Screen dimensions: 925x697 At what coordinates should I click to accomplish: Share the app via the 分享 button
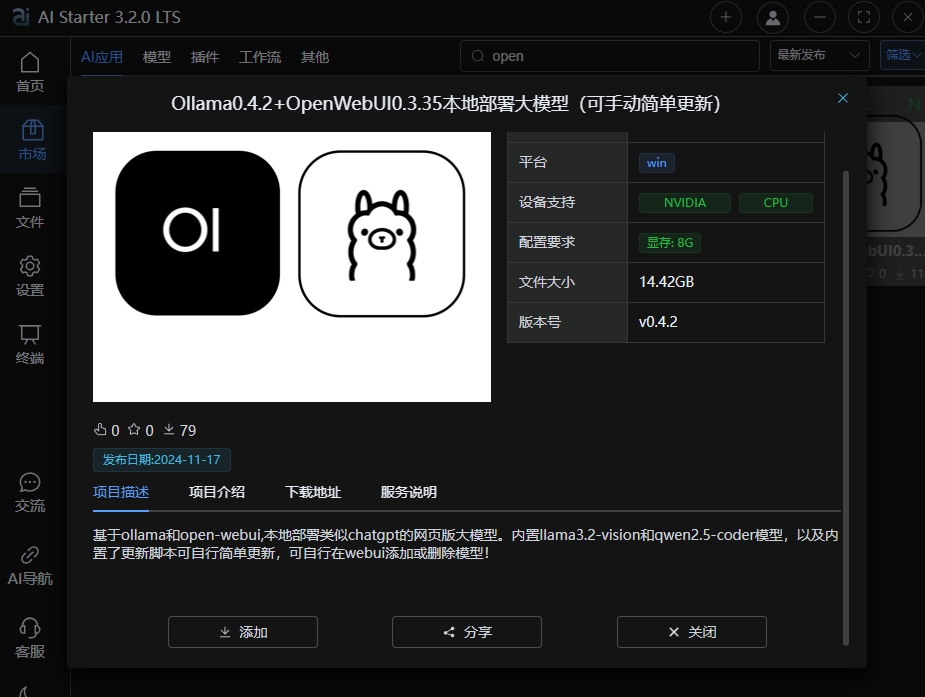(x=466, y=632)
